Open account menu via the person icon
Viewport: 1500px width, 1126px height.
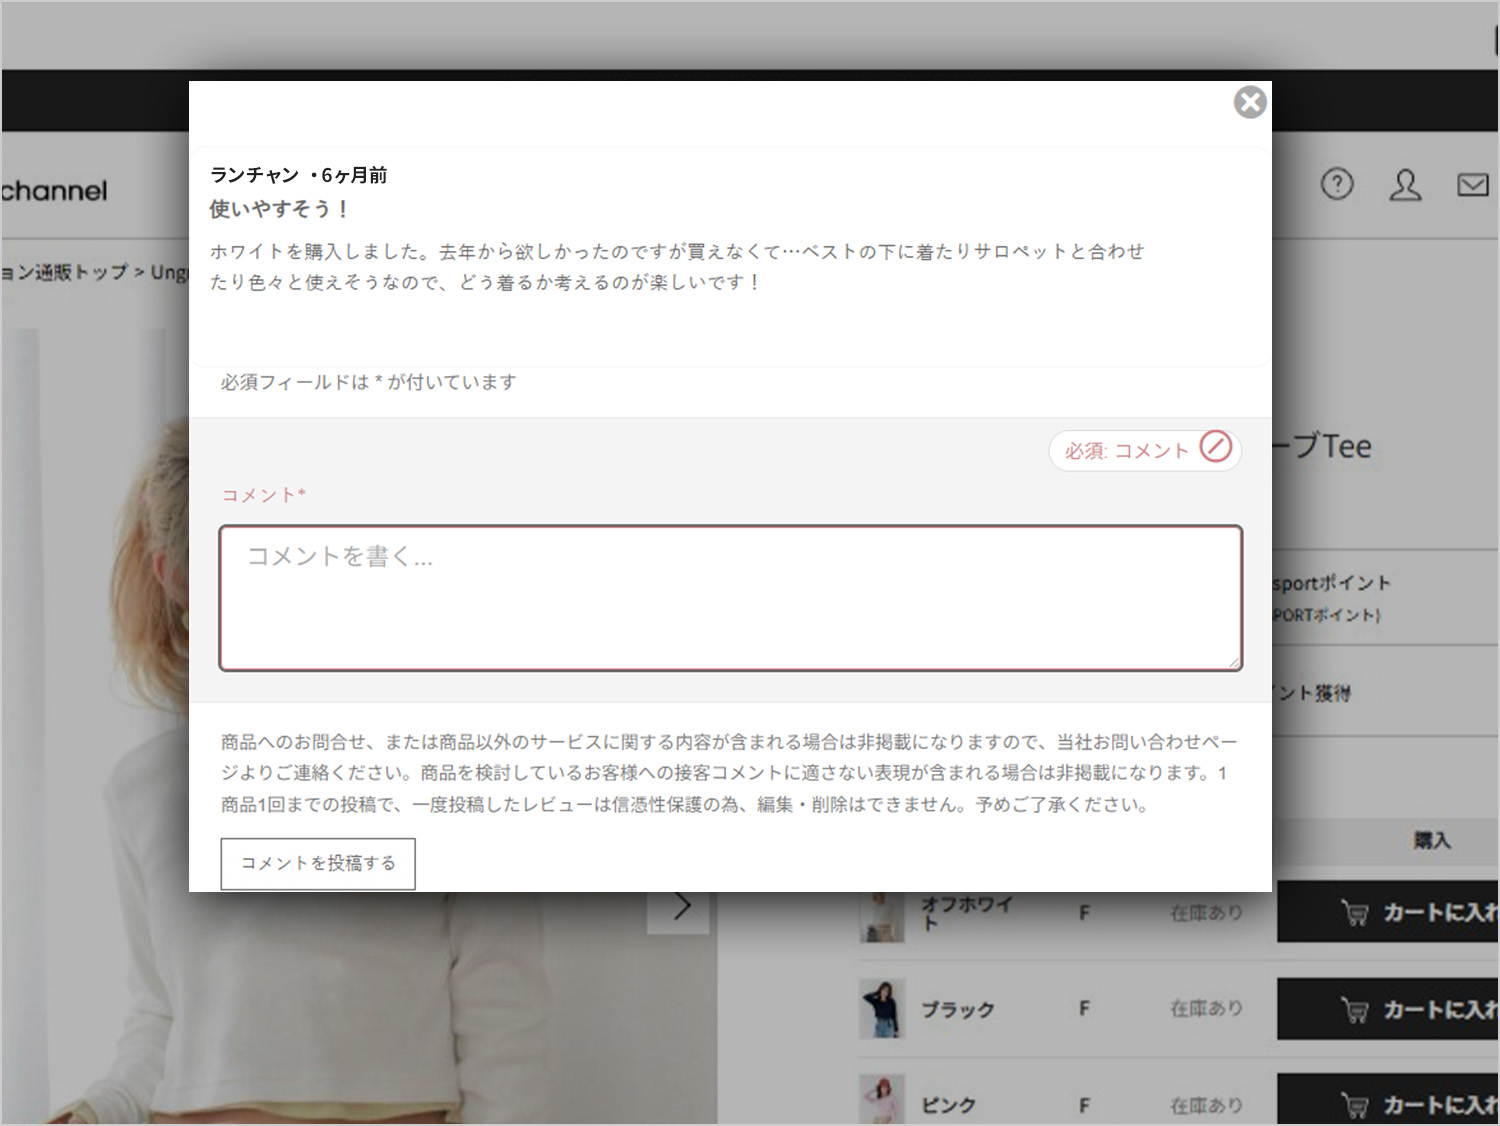click(1405, 185)
